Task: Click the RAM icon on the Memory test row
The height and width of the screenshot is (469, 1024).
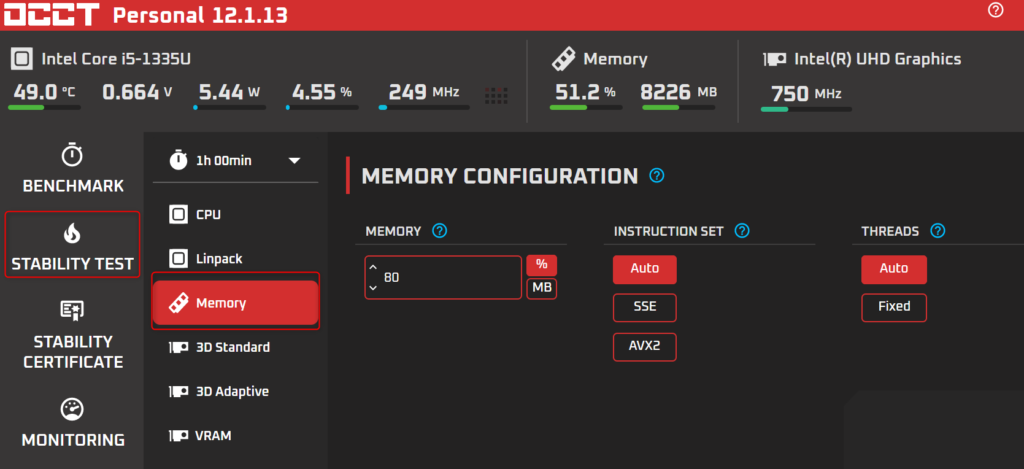Action: [x=178, y=303]
